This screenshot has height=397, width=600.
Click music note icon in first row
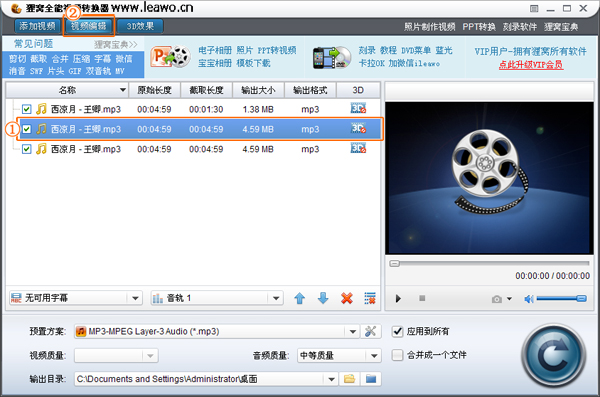41,109
